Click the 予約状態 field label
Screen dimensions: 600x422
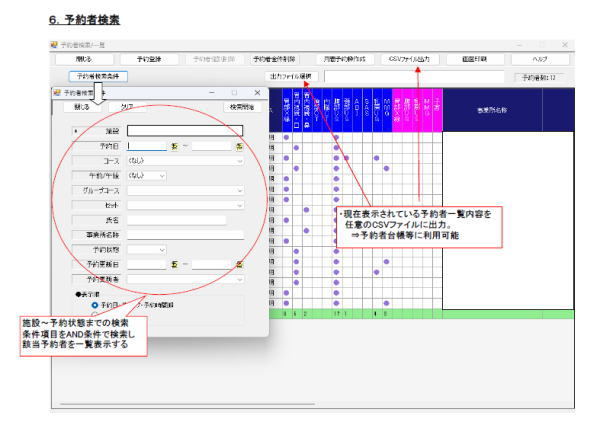[x=96, y=250]
